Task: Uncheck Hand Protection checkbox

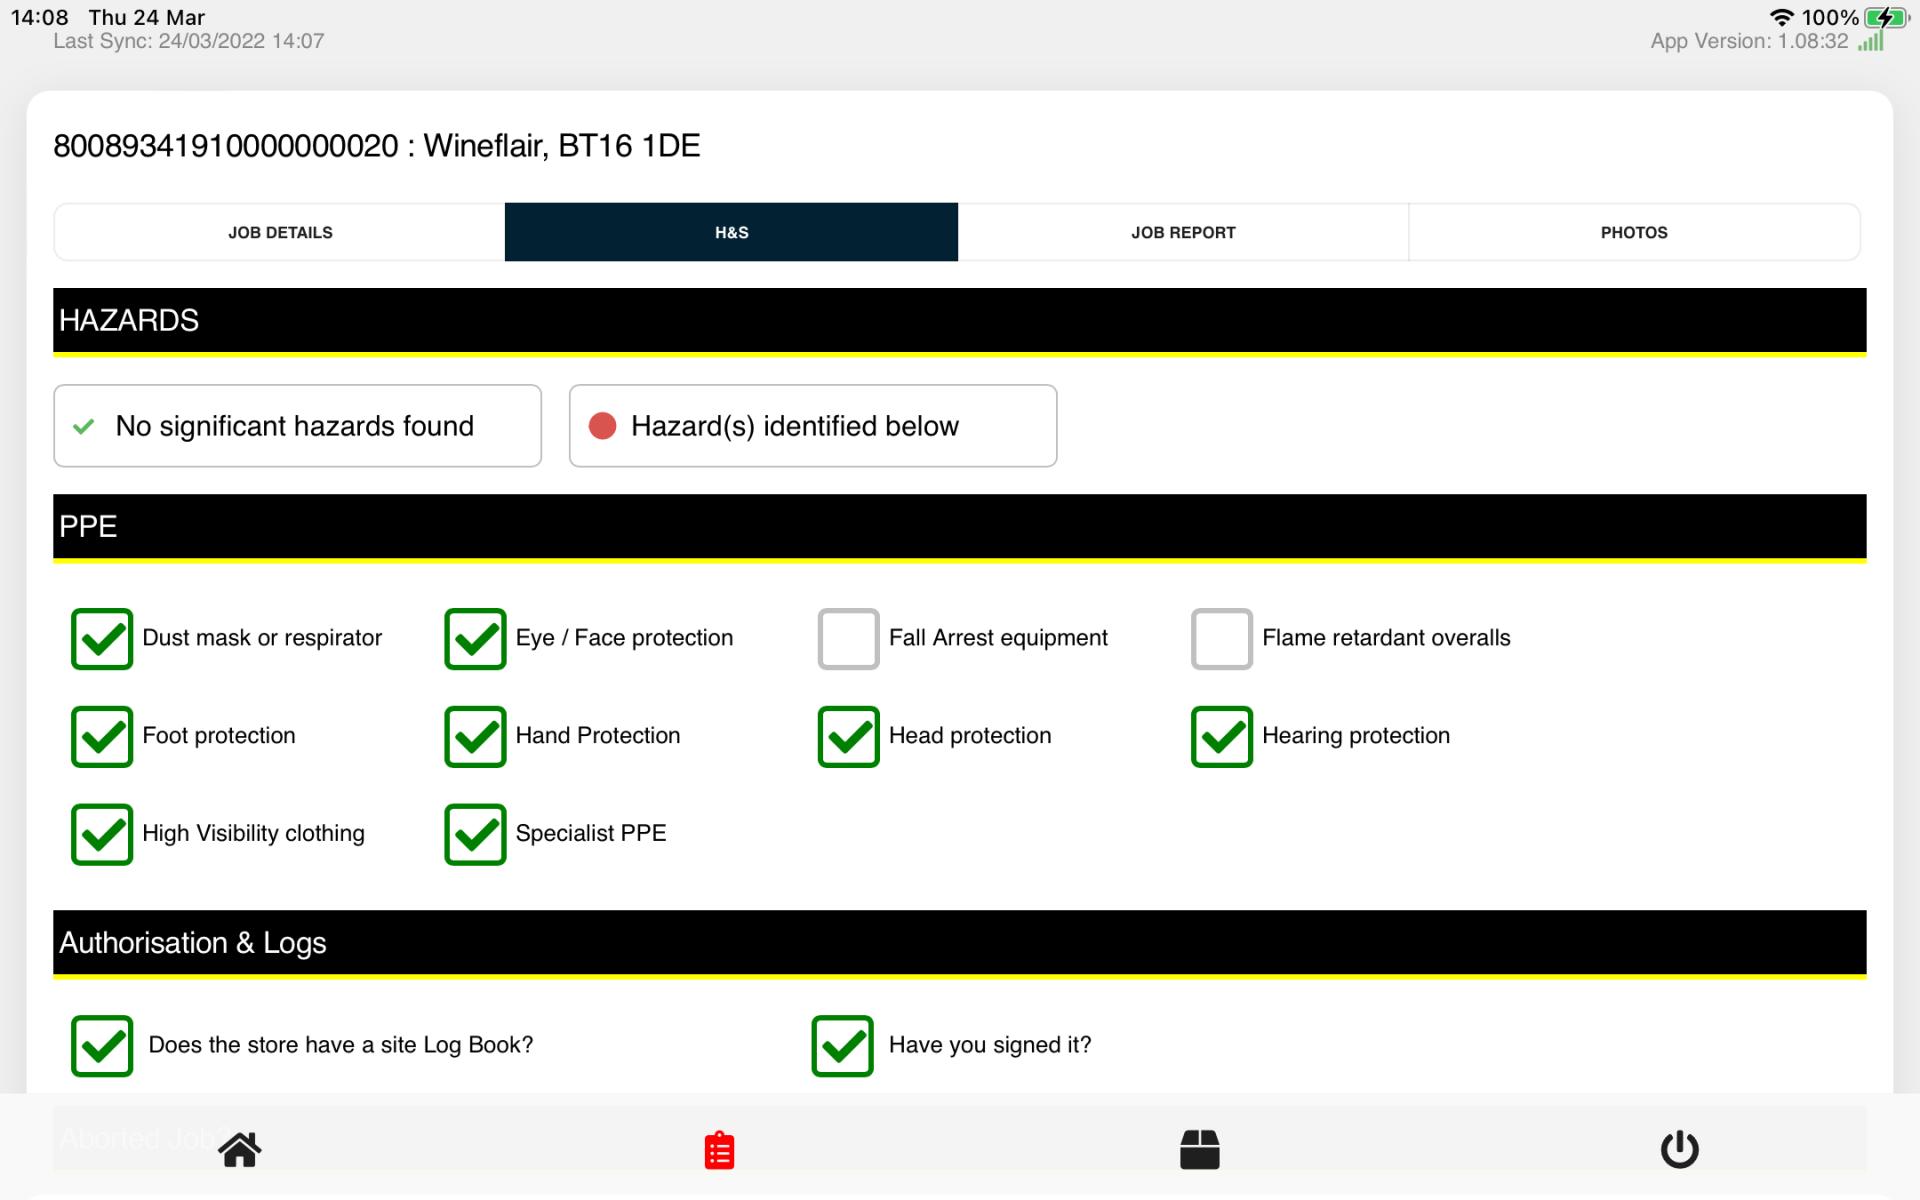Action: 475,737
